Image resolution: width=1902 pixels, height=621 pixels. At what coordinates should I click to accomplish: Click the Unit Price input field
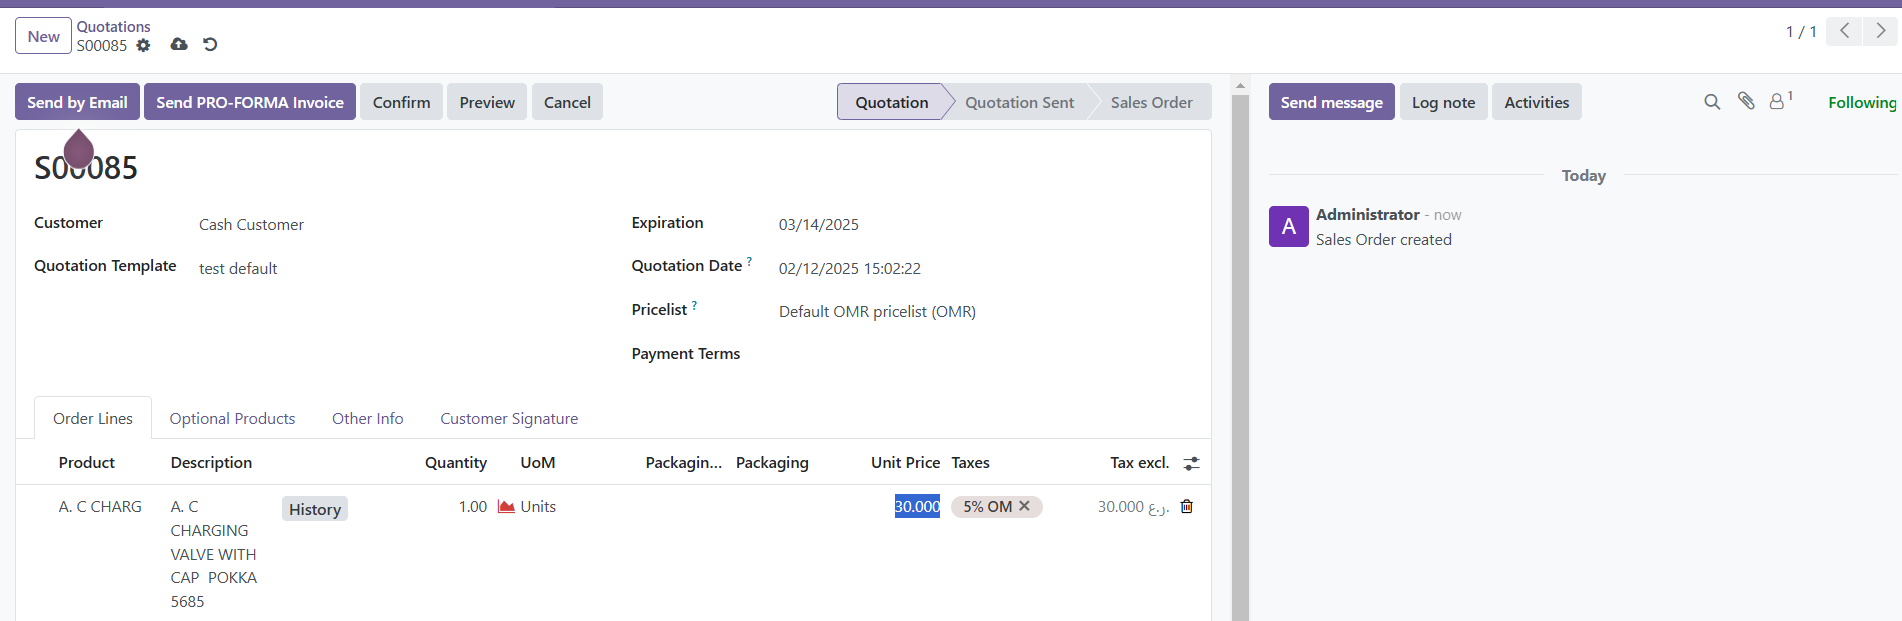coord(916,507)
